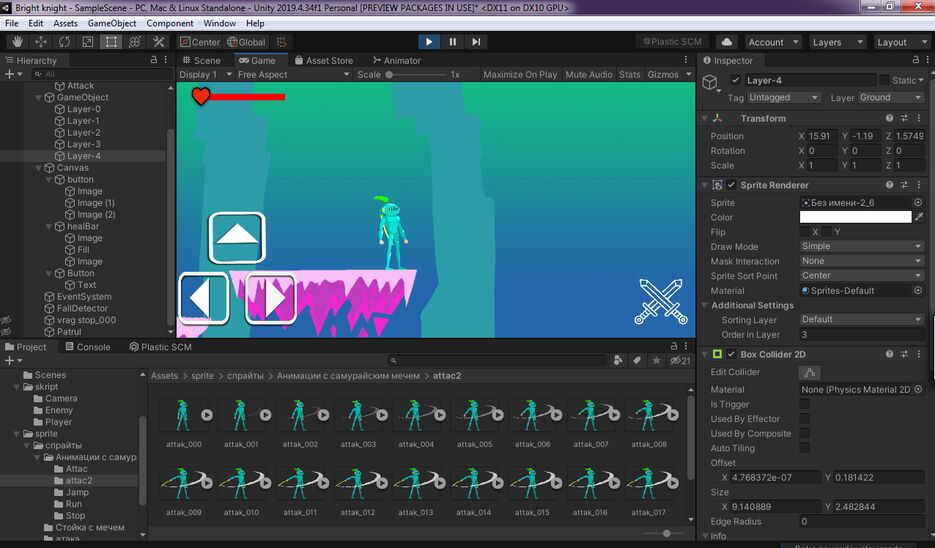Screen dimensions: 935x548
Task: Toggle hidden packages visibility count
Action: pyautogui.click(x=680, y=360)
